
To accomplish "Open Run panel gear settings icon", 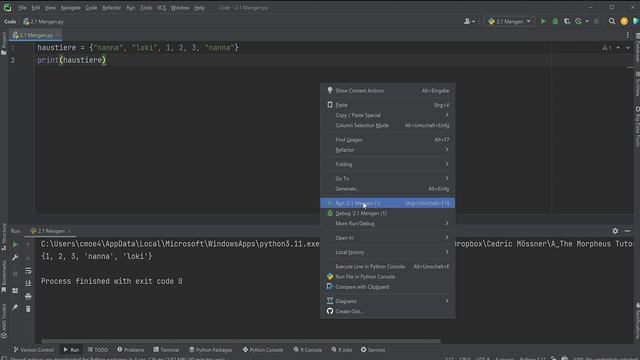I will (615, 231).
